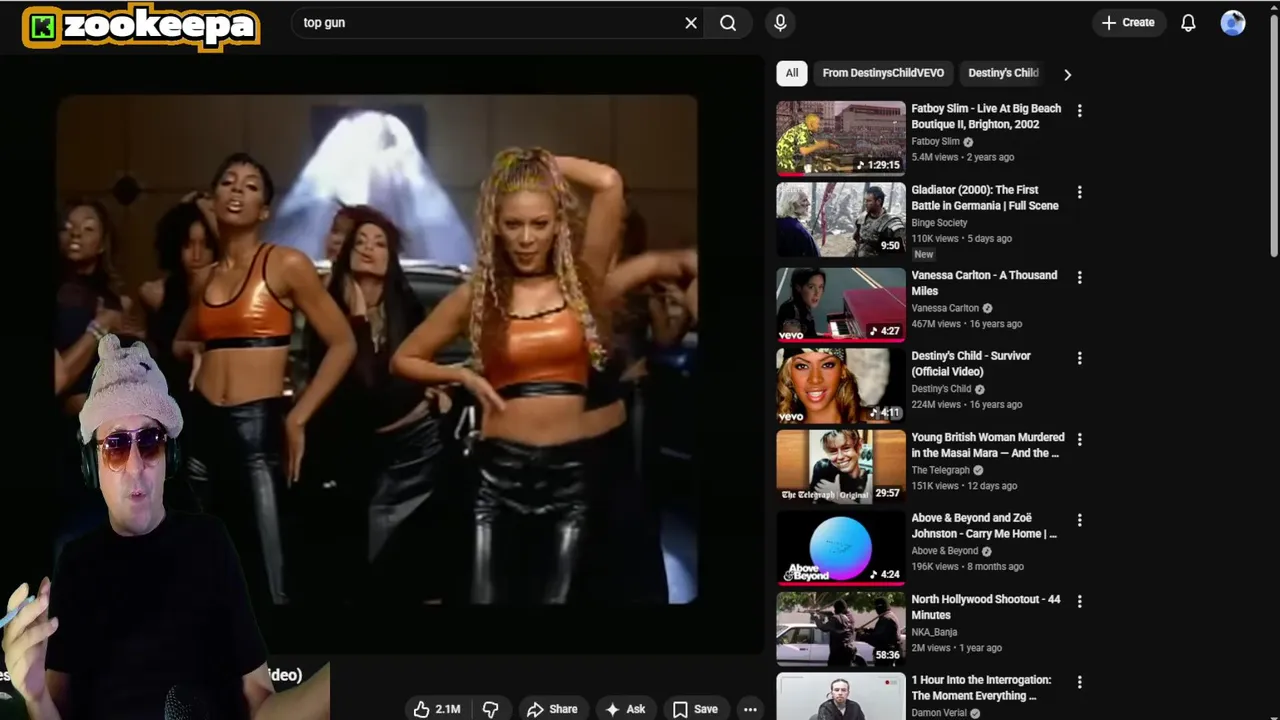Open the notifications bell
The image size is (1280, 720).
point(1188,23)
